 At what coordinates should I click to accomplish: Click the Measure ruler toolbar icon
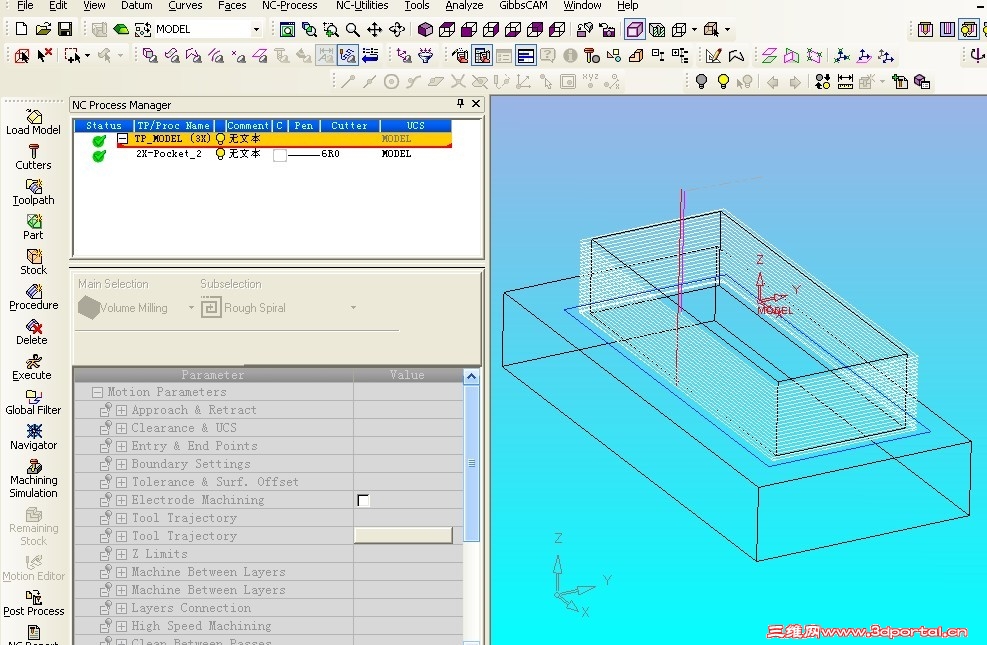coord(845,81)
